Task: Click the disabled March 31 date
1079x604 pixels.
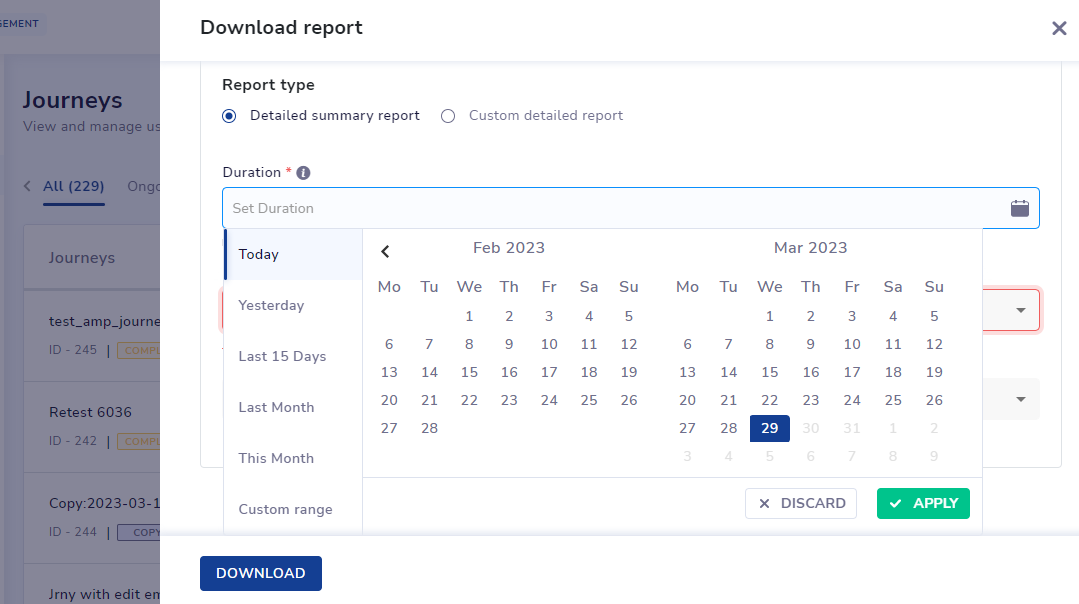Action: 852,428
